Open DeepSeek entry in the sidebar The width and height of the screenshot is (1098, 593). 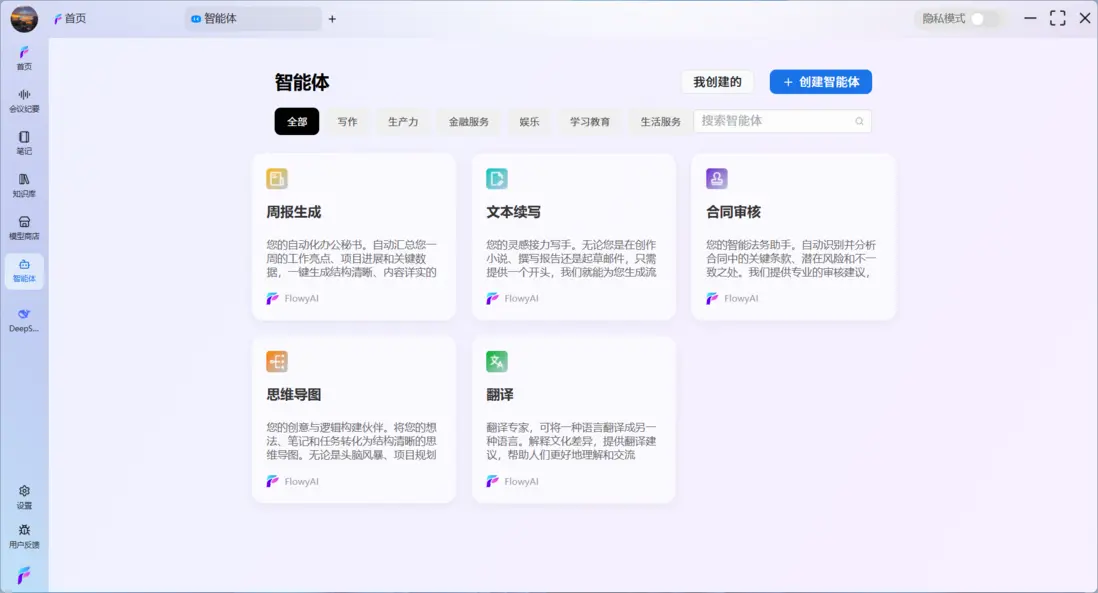(24, 320)
